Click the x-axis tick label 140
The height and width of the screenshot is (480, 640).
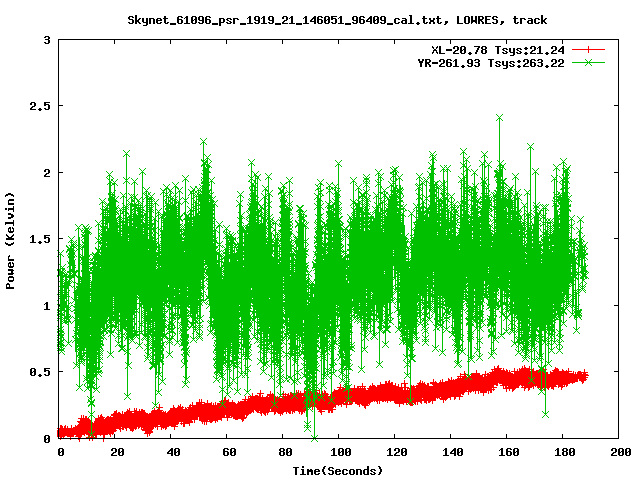pos(453,452)
